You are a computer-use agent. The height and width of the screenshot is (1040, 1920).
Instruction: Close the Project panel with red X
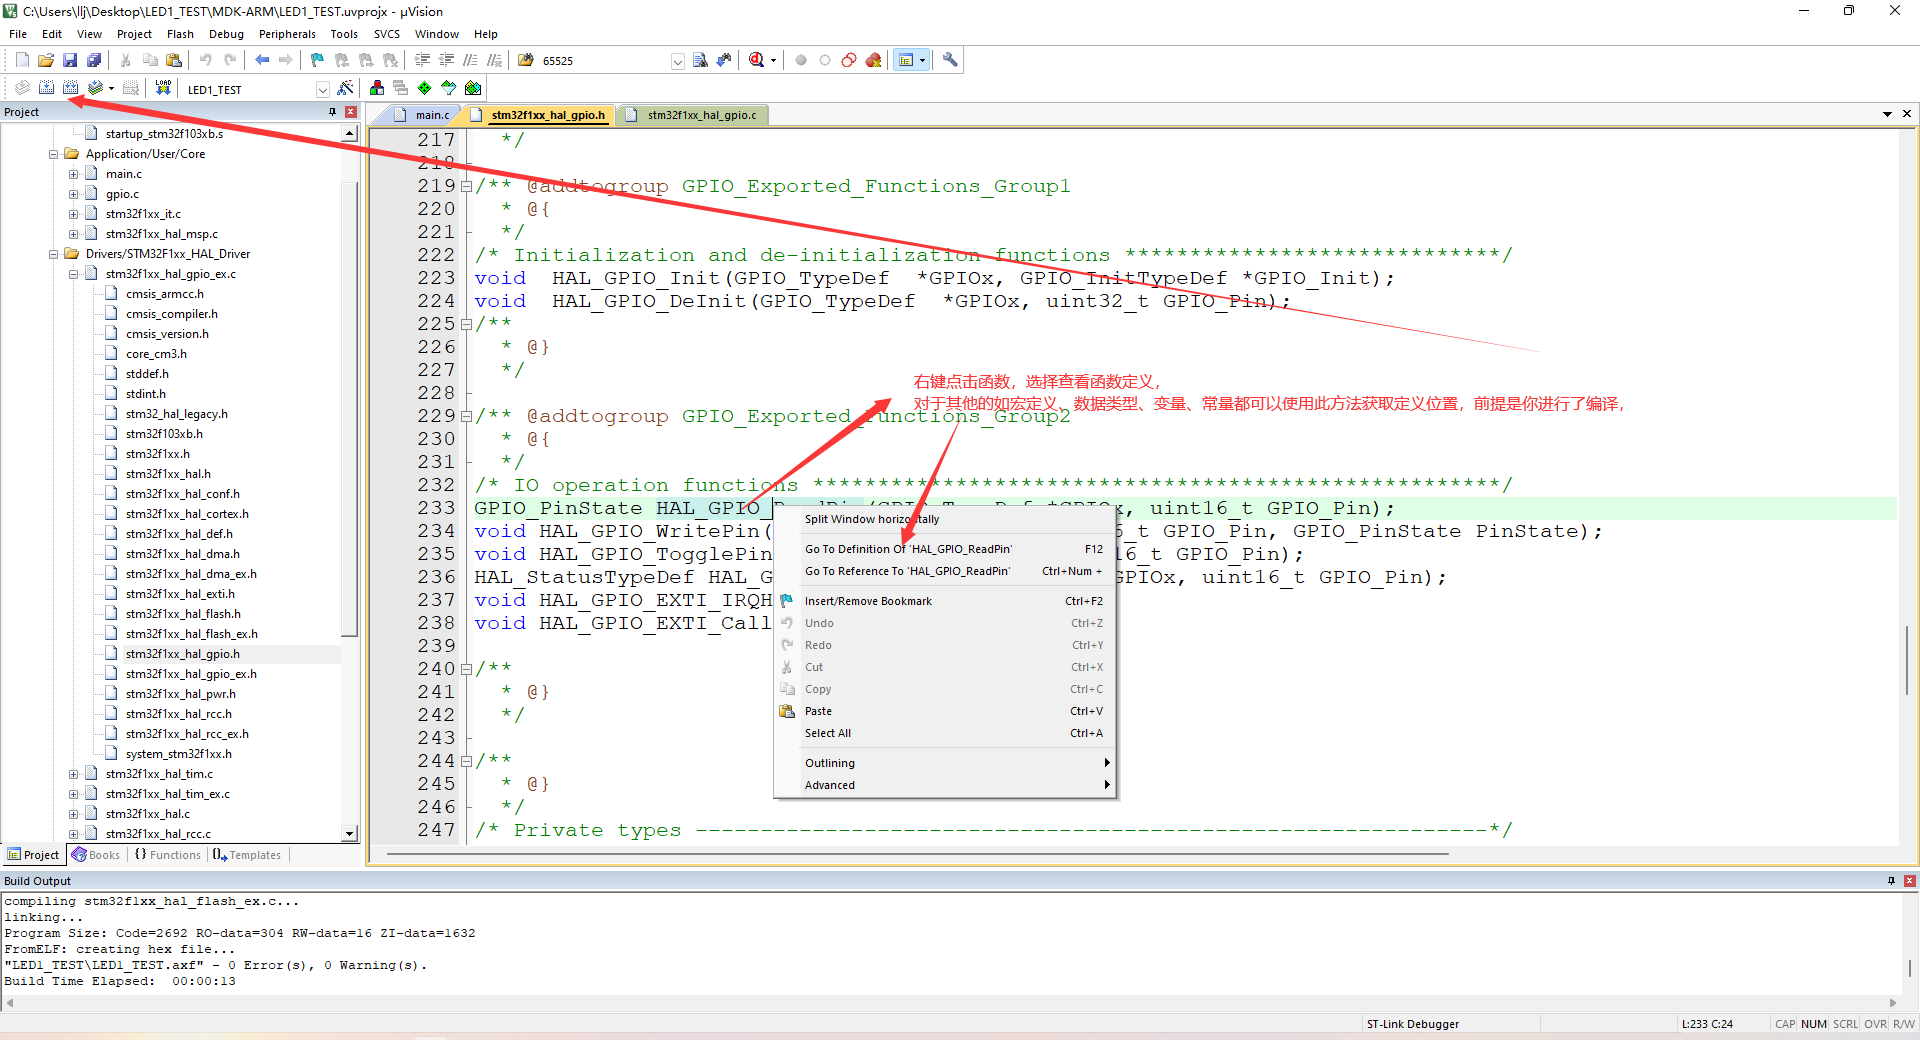coord(351,112)
